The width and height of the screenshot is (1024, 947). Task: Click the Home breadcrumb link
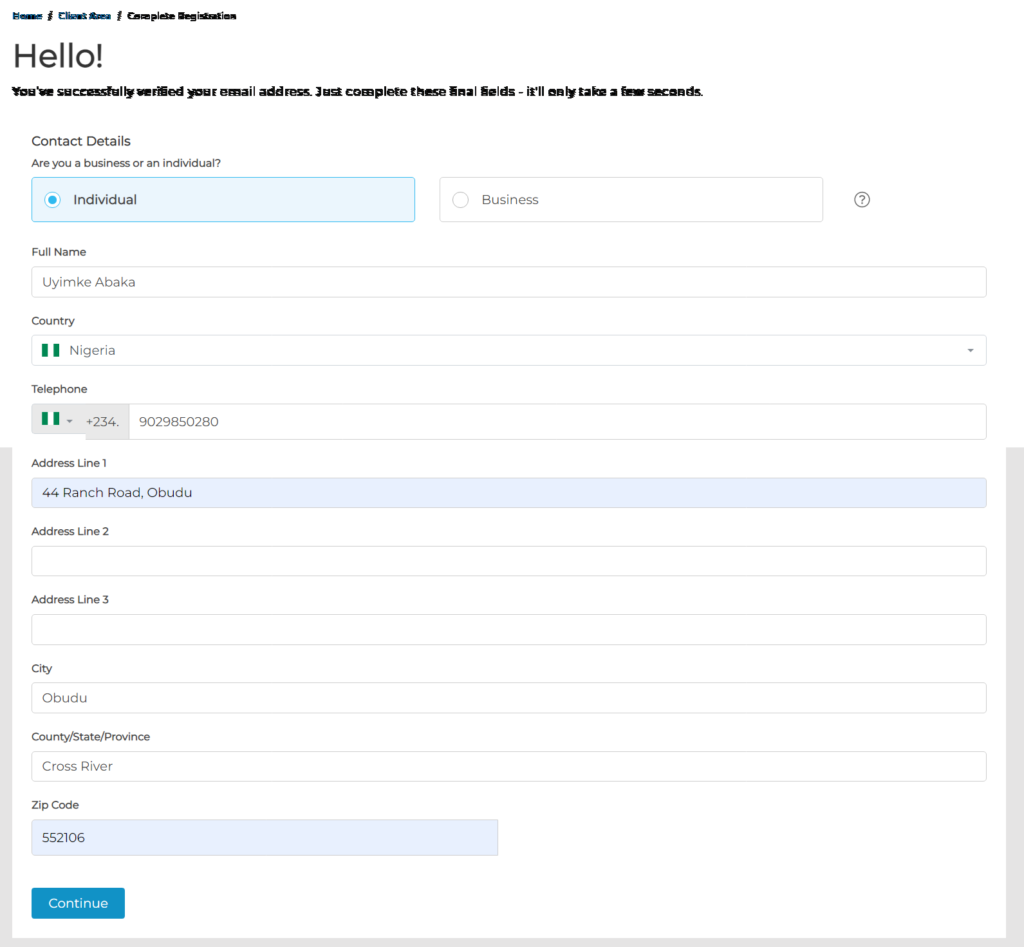click(27, 16)
